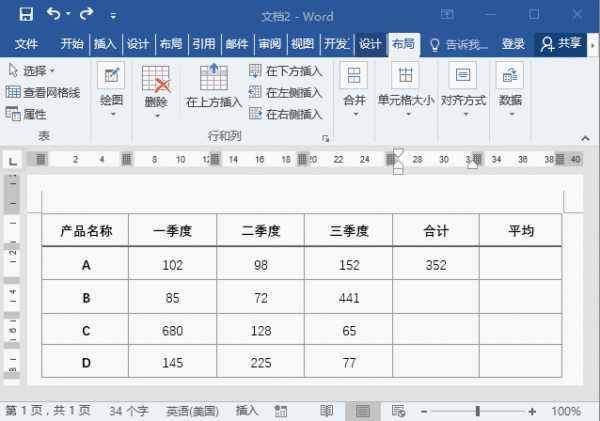Click the cell containing 441
600x421 pixels.
point(349,297)
